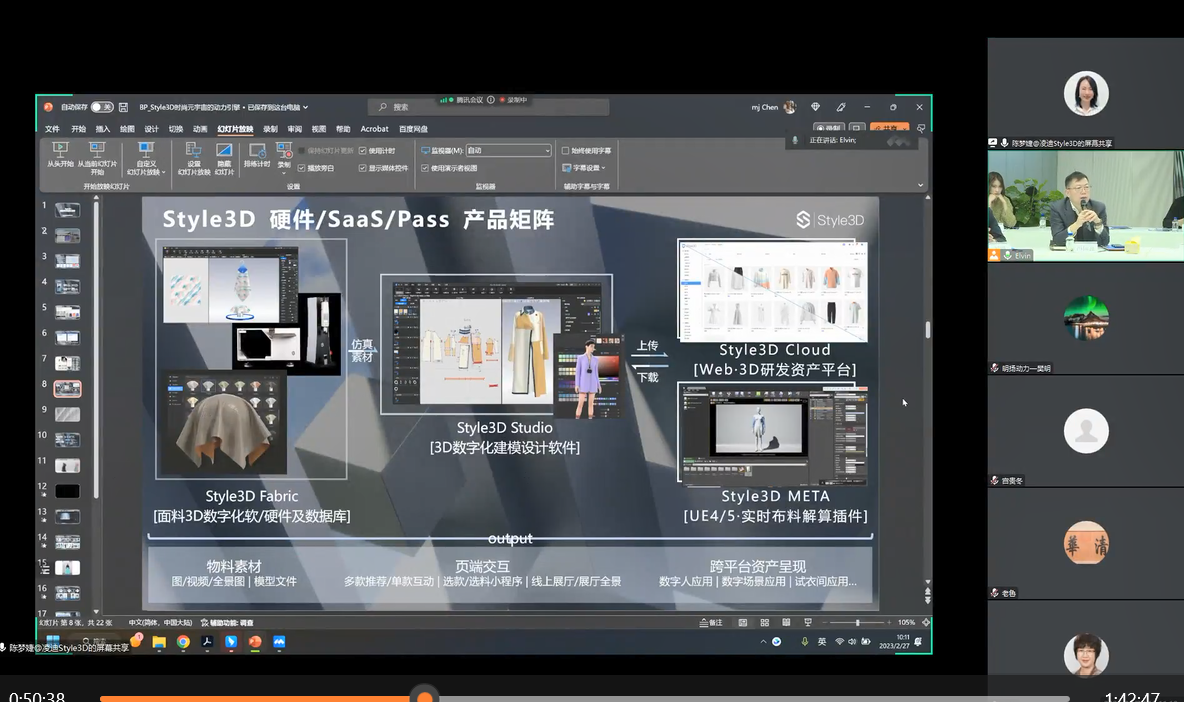Screen dimensions: 1184x702
Task: Show hidden tray icons with up chevron
Action: click(763, 642)
